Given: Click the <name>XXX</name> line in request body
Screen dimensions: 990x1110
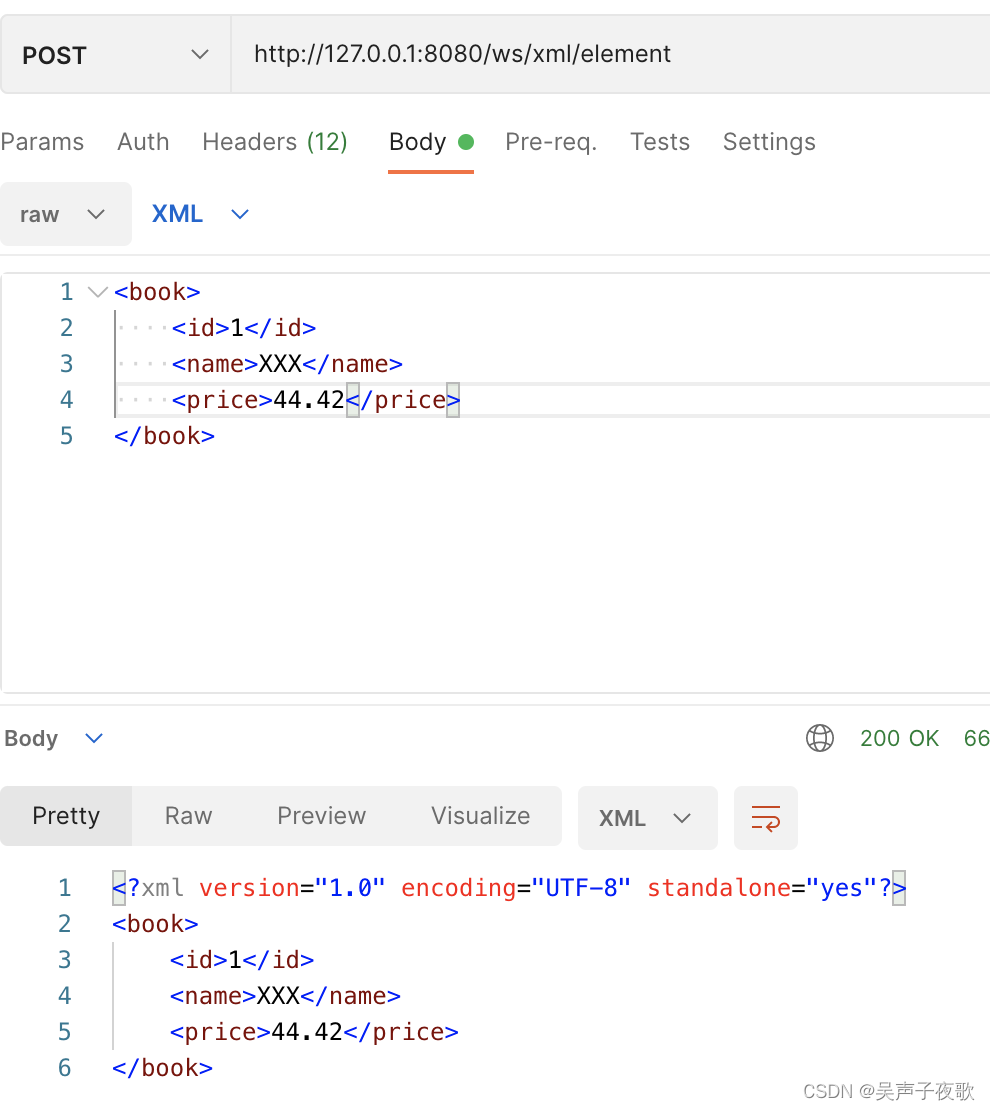Looking at the screenshot, I should [x=287, y=364].
